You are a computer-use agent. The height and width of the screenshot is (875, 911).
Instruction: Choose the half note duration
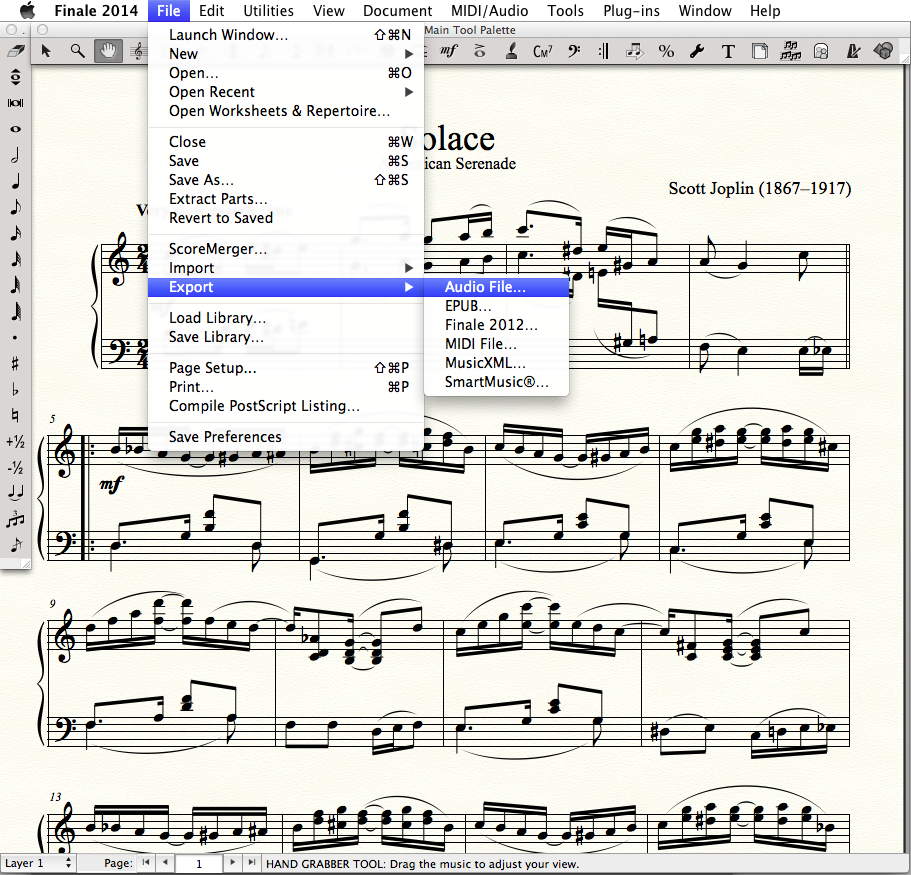[x=16, y=155]
